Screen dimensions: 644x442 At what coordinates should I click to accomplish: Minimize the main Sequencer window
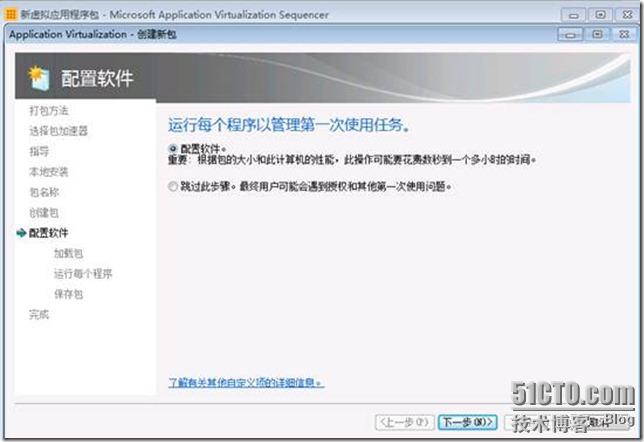[x=573, y=15]
